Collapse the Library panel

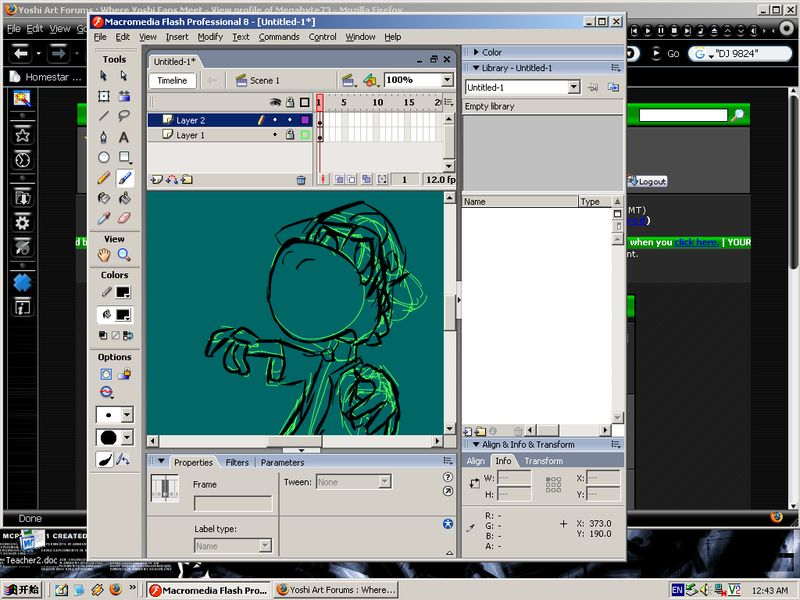pos(476,68)
